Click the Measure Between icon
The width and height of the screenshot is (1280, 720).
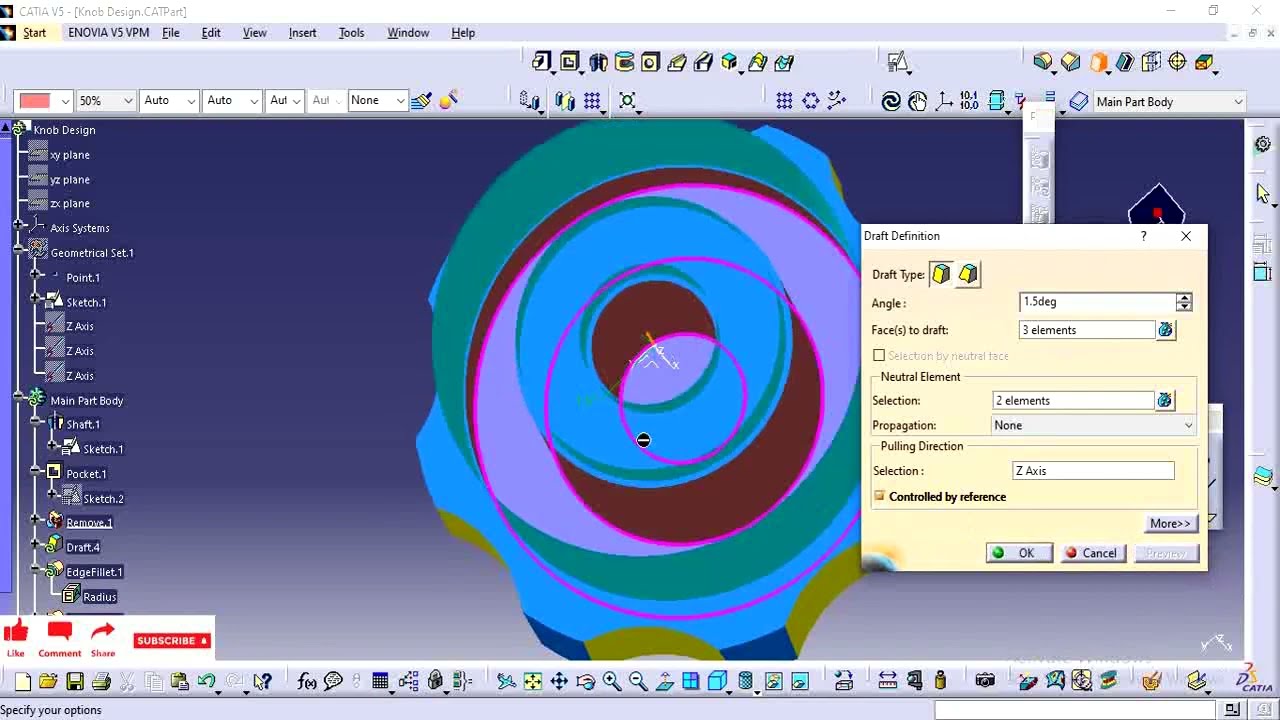pos(888,682)
